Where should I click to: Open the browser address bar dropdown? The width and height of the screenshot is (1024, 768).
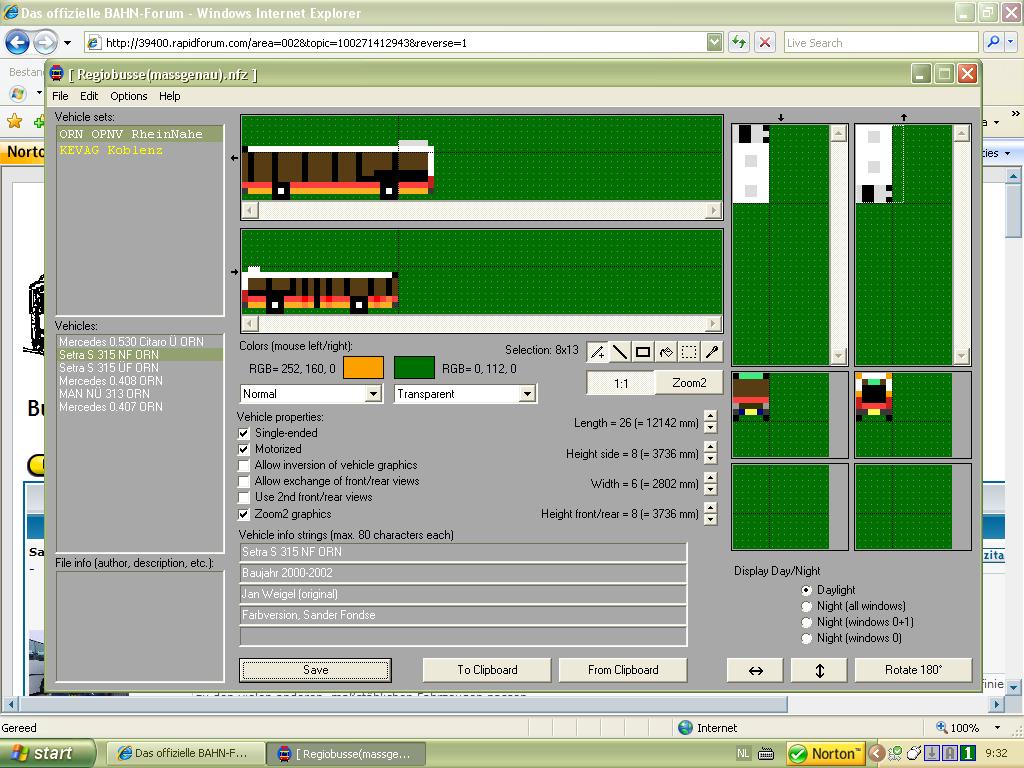pos(714,42)
